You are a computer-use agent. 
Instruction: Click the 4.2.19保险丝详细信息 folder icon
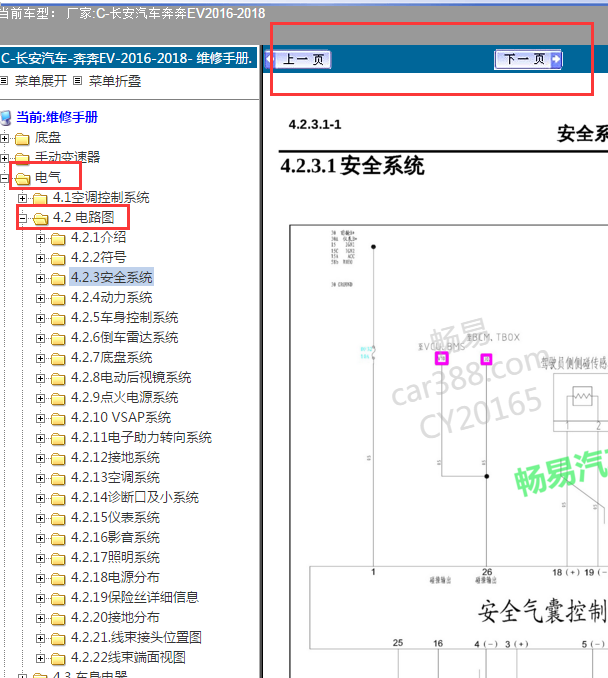tap(58, 599)
